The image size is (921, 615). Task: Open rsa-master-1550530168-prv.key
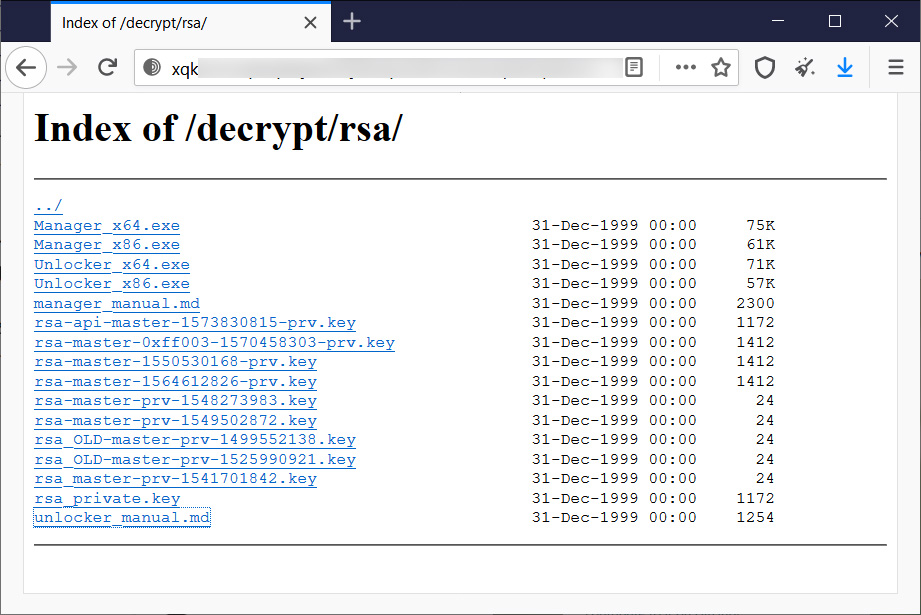tap(175, 361)
